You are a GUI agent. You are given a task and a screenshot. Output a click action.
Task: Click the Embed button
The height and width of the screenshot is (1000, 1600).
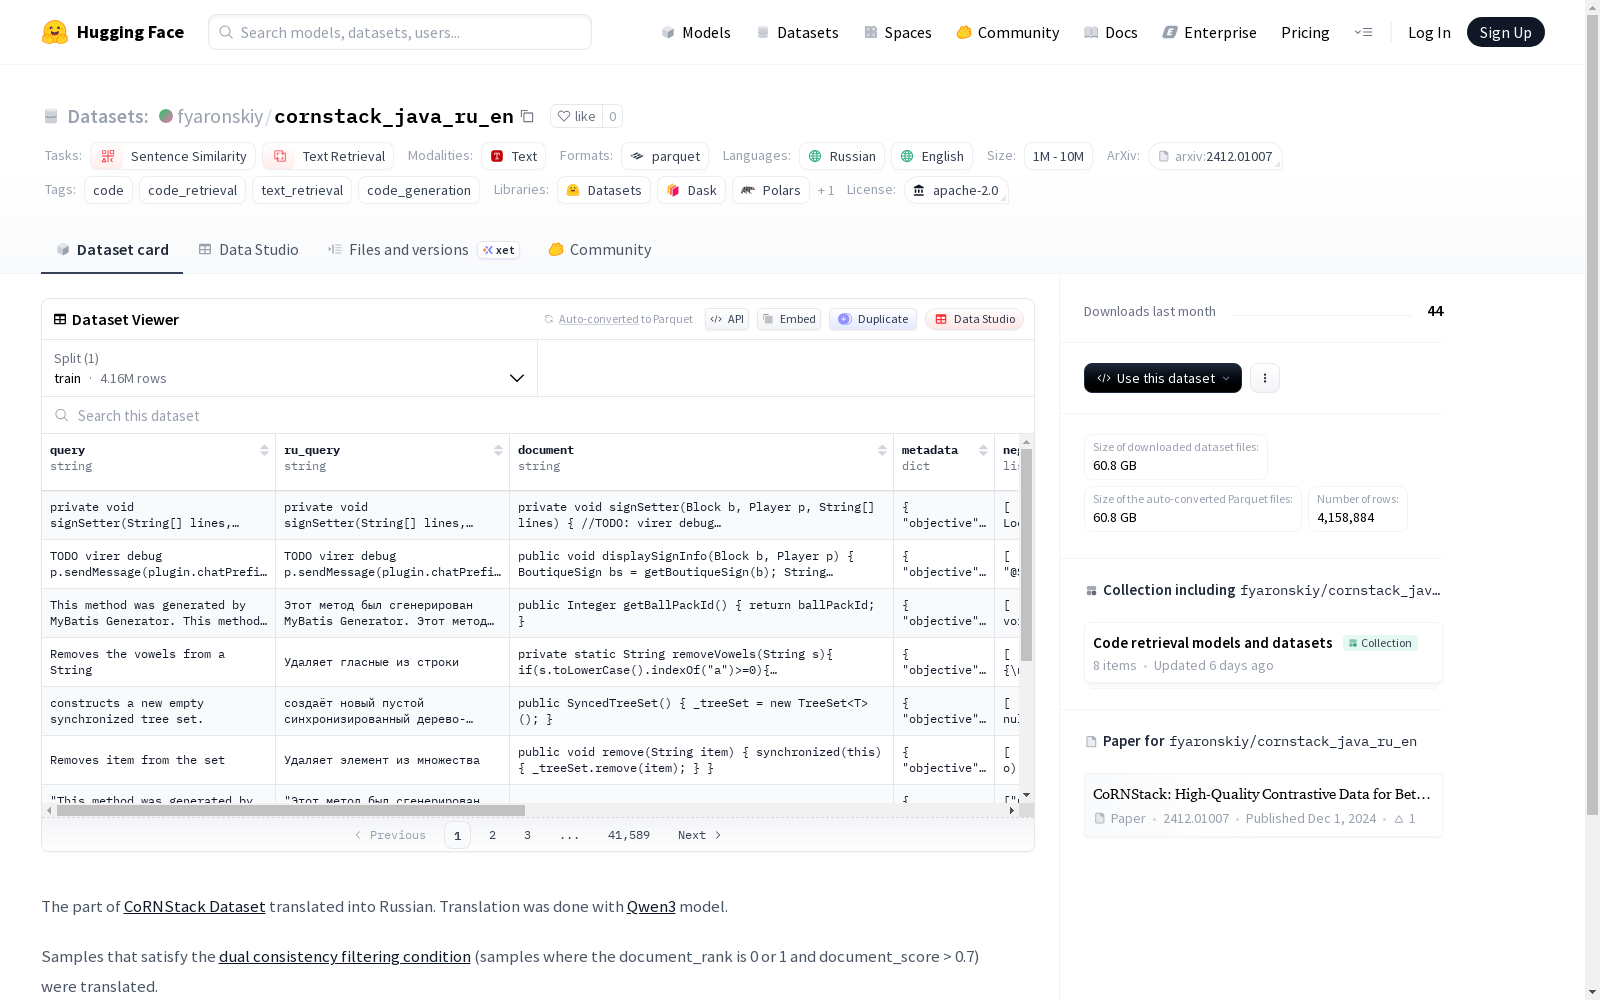789,319
